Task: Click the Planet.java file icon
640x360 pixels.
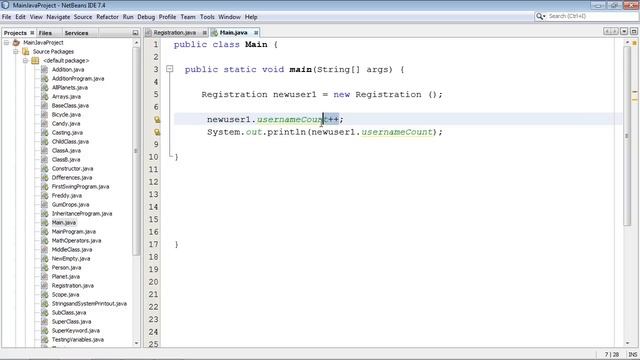Action: [44, 276]
